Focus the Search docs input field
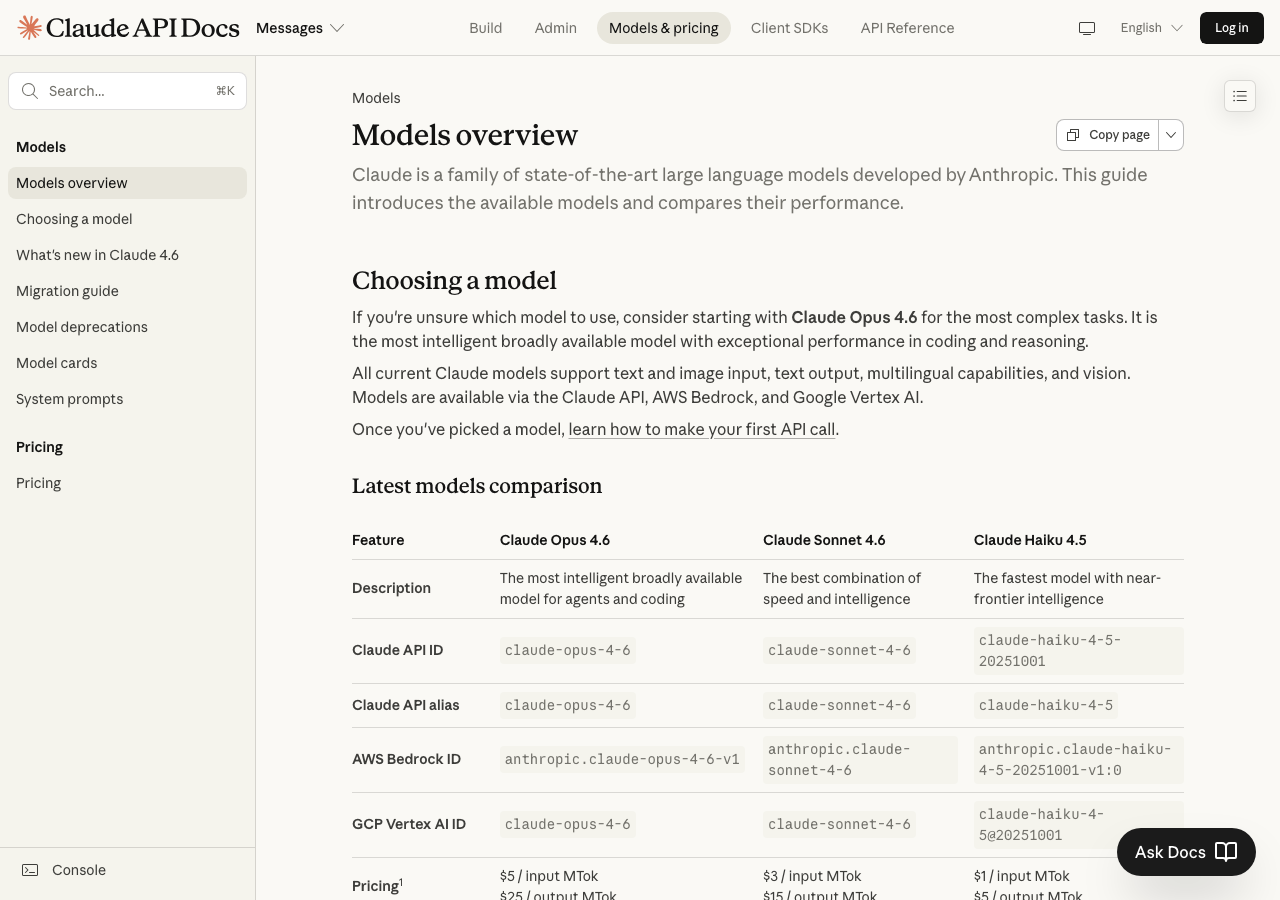The height and width of the screenshot is (900, 1280). click(x=130, y=91)
